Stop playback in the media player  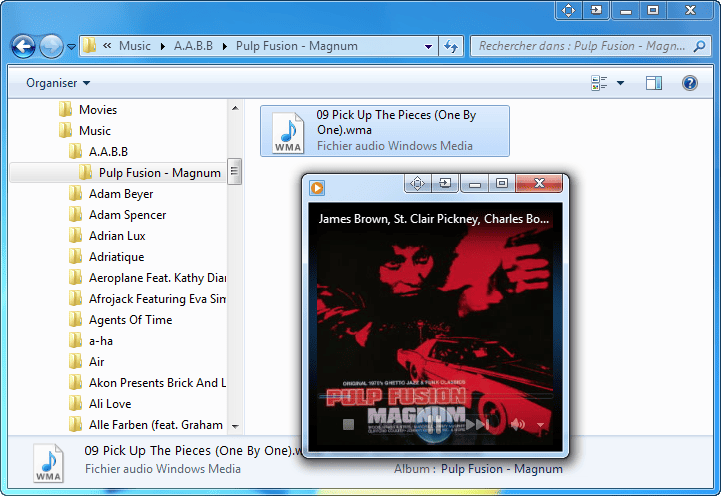[x=349, y=424]
